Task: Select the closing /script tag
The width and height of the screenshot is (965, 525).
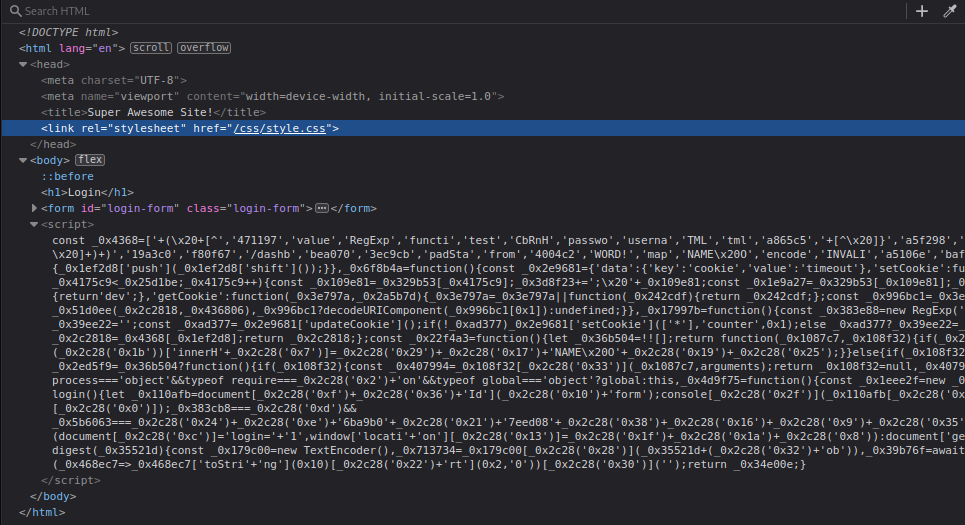Action: pyautogui.click(x=71, y=480)
